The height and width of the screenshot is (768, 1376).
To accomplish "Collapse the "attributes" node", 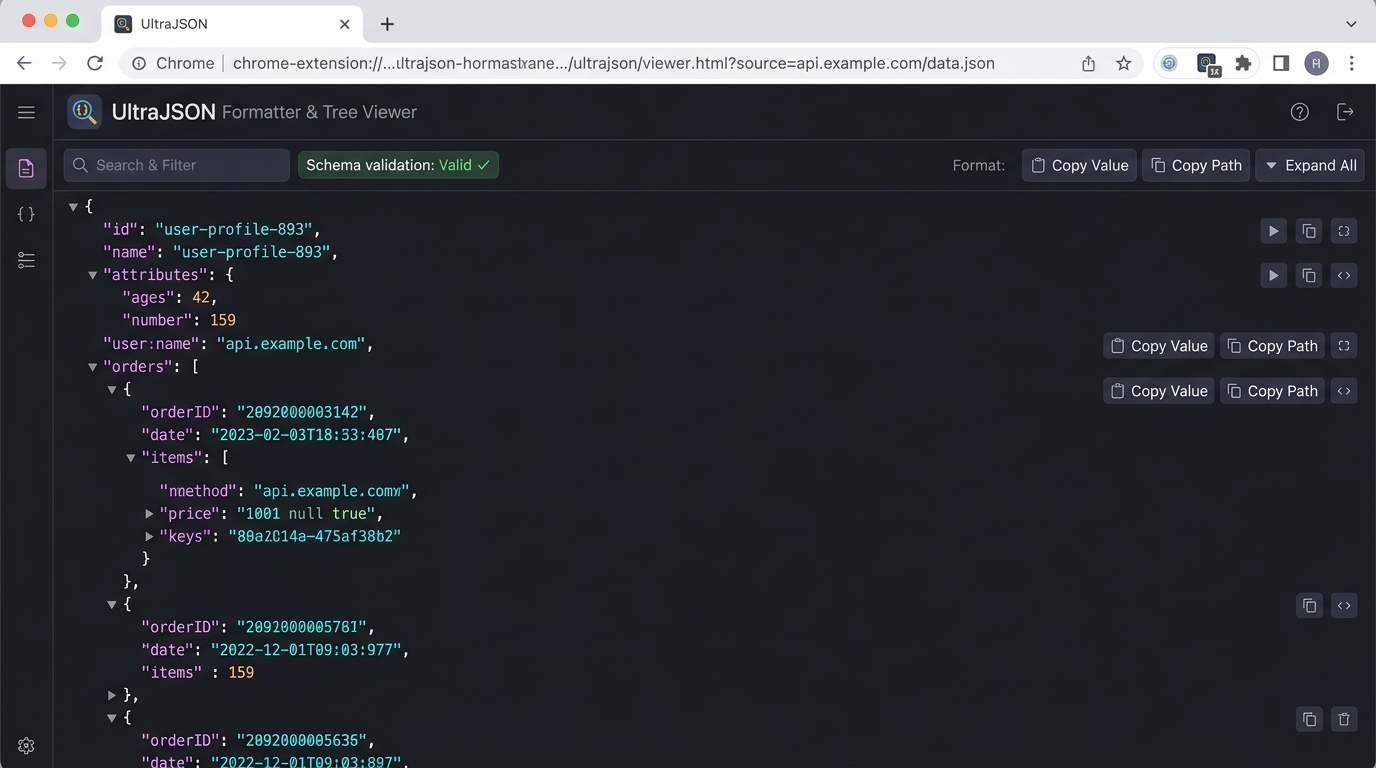I will pyautogui.click(x=92, y=275).
